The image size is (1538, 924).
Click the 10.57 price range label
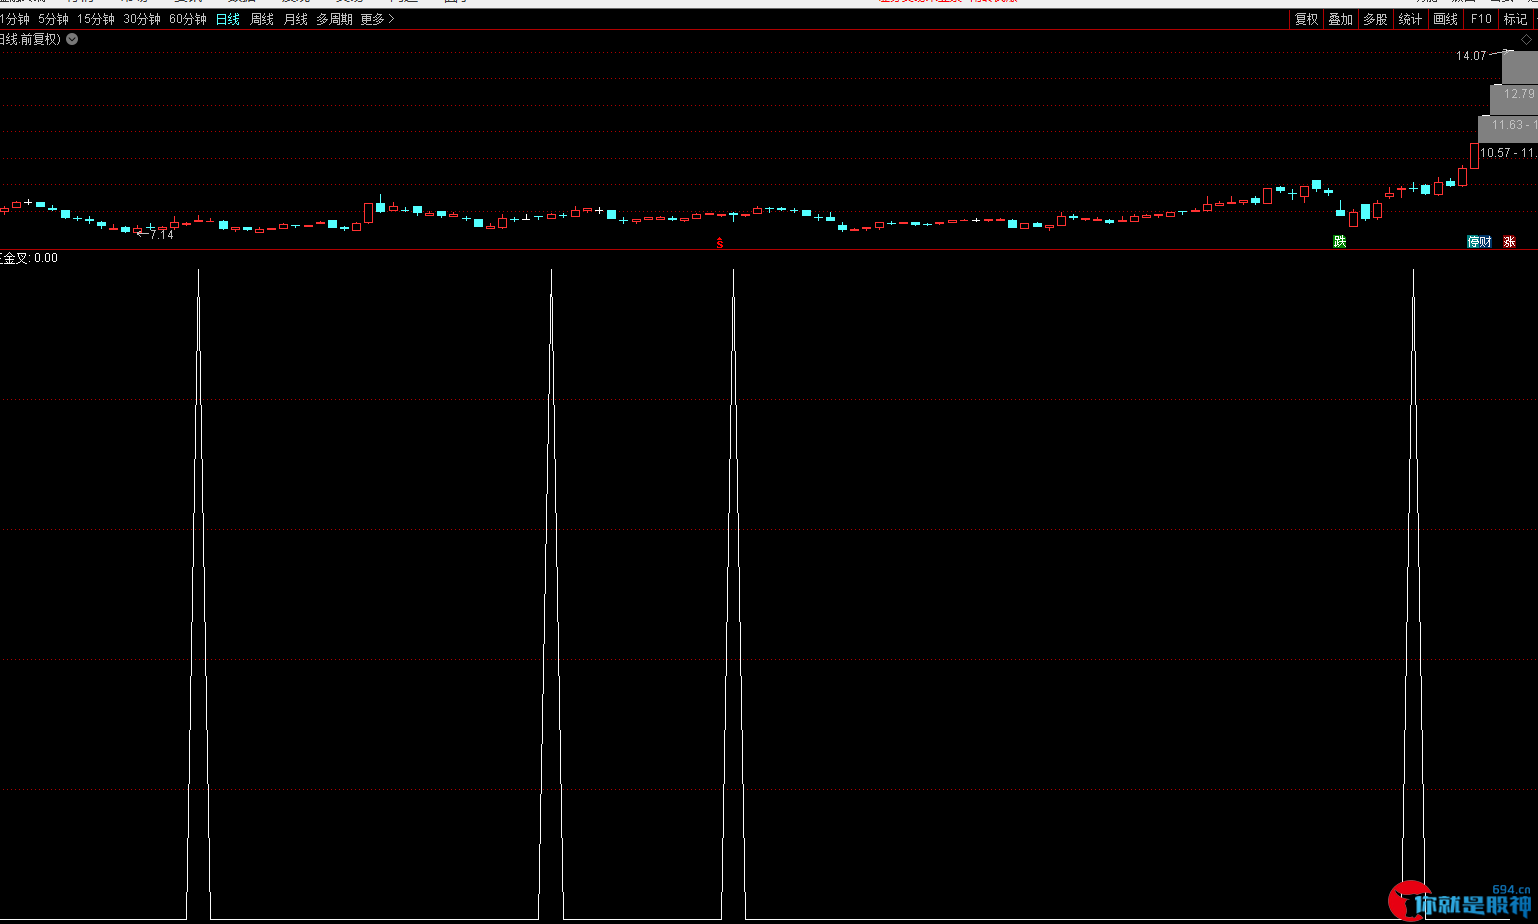click(x=1508, y=153)
